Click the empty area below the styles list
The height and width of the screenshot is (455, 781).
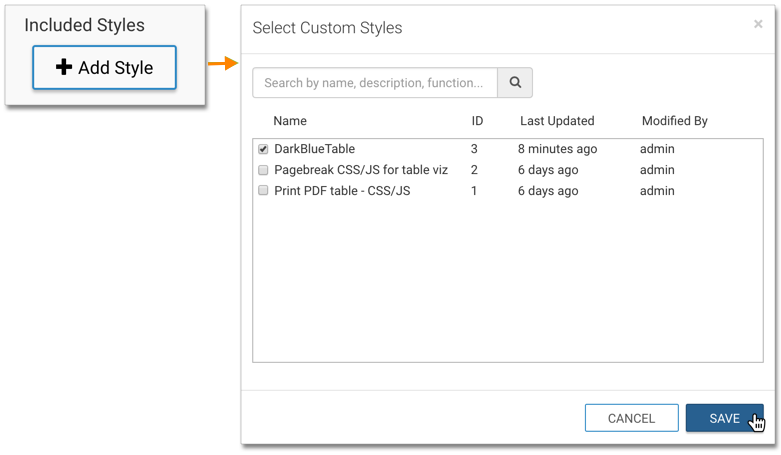(x=508, y=290)
